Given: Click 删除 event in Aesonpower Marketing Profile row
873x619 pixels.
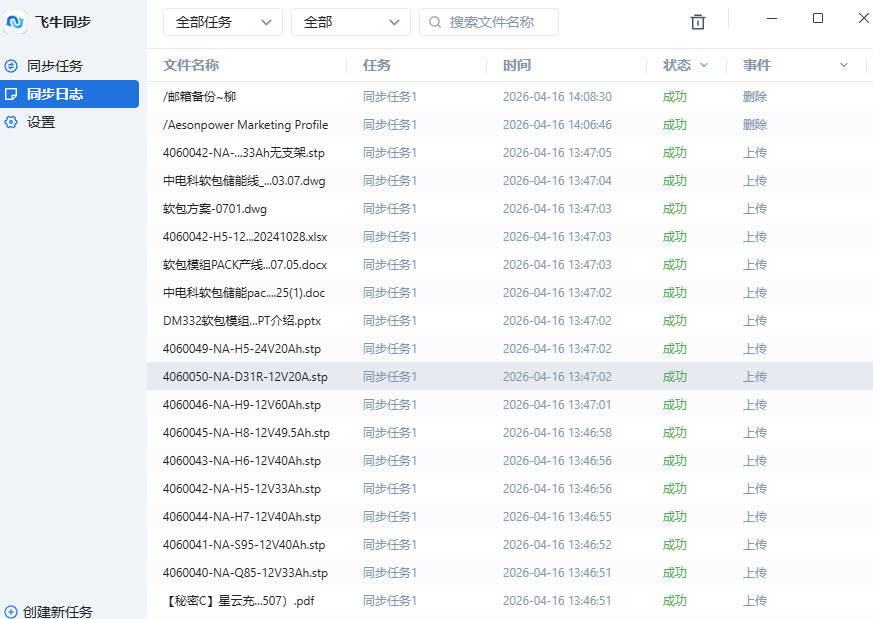Looking at the screenshot, I should point(755,125).
